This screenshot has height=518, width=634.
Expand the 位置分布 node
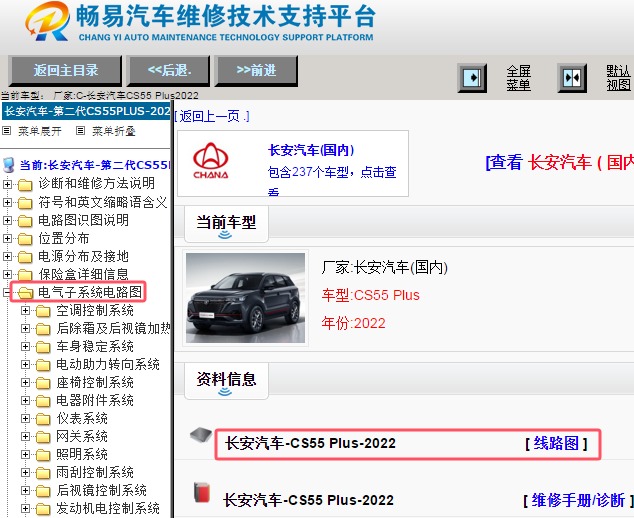click(x=7, y=238)
